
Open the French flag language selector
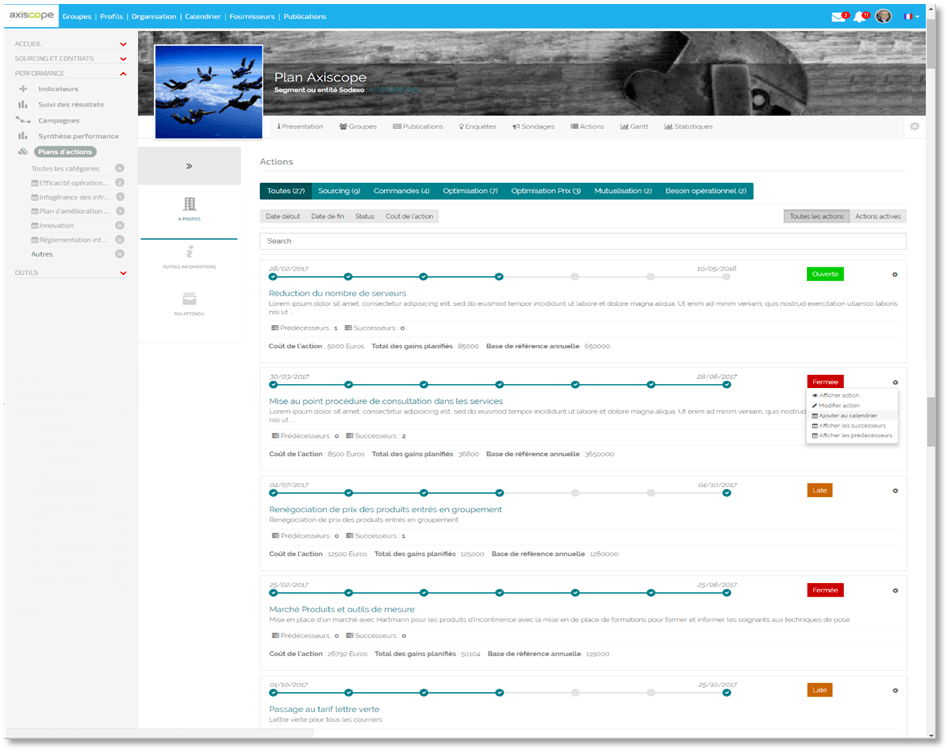[911, 17]
